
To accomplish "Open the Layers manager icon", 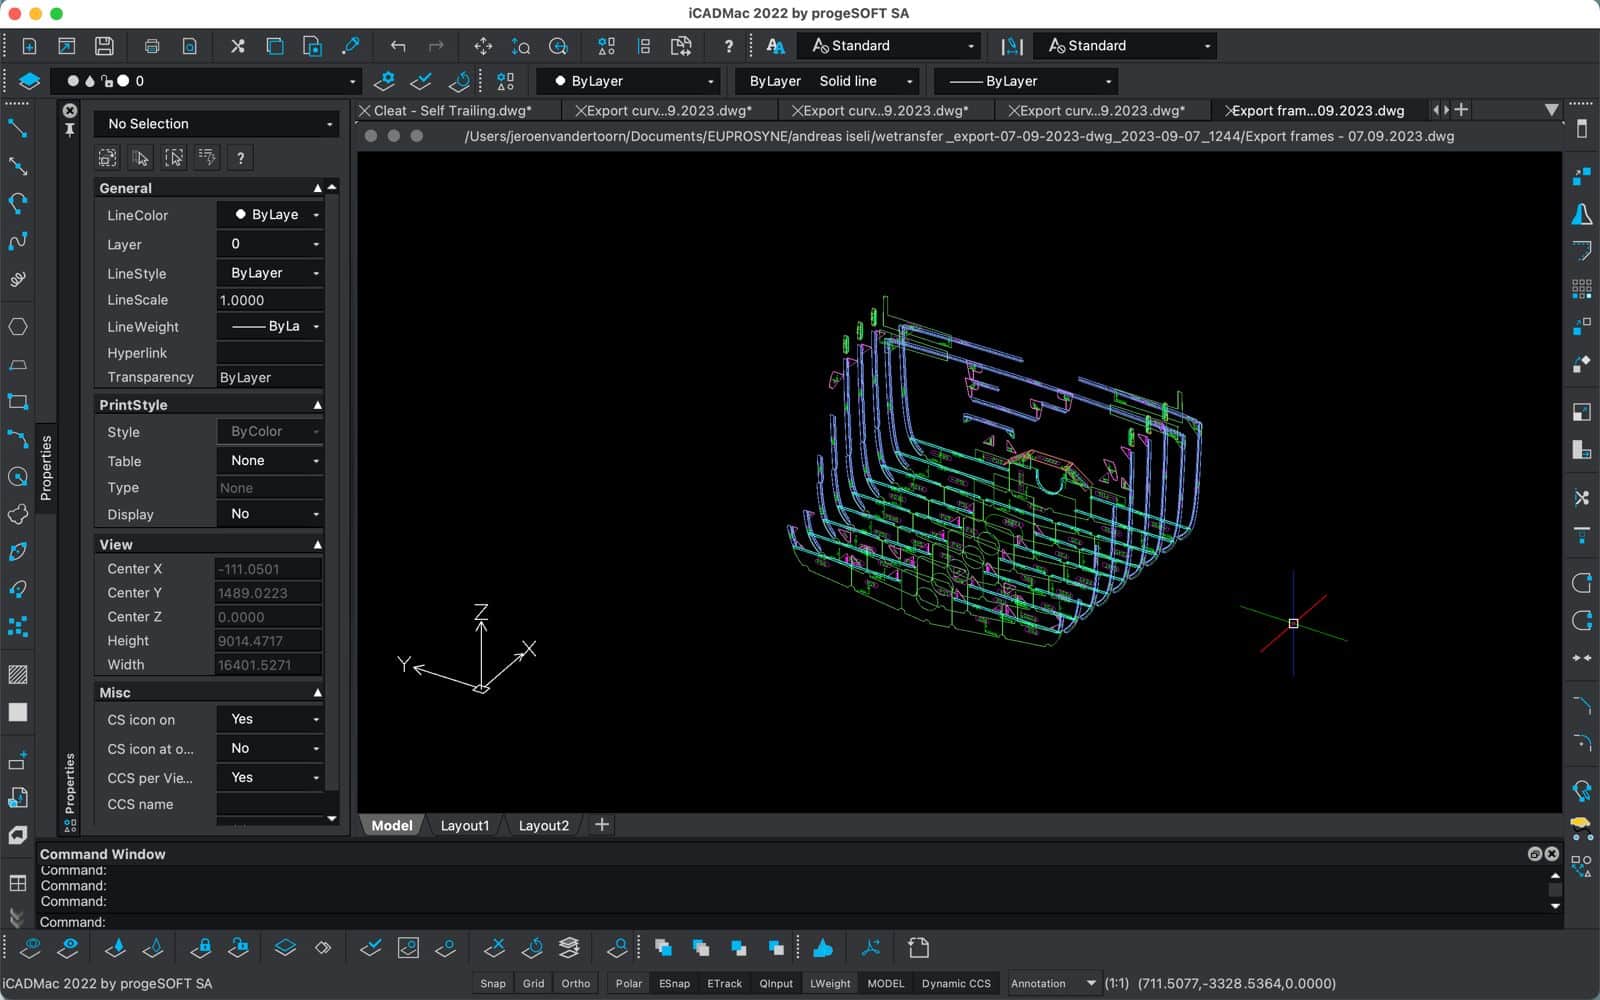I will pos(29,81).
